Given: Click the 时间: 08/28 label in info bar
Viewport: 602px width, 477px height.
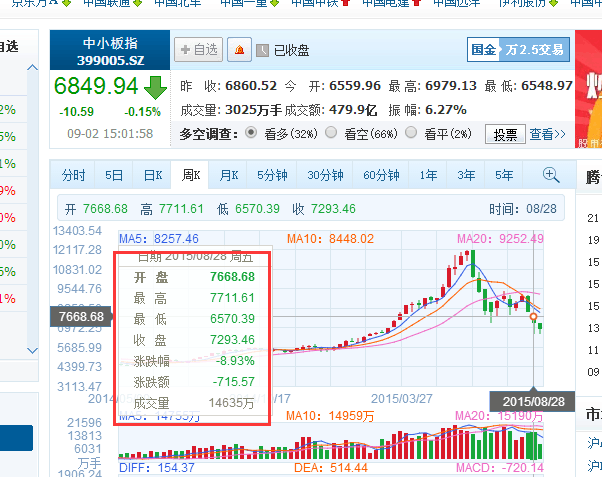Looking at the screenshot, I should pos(523,209).
